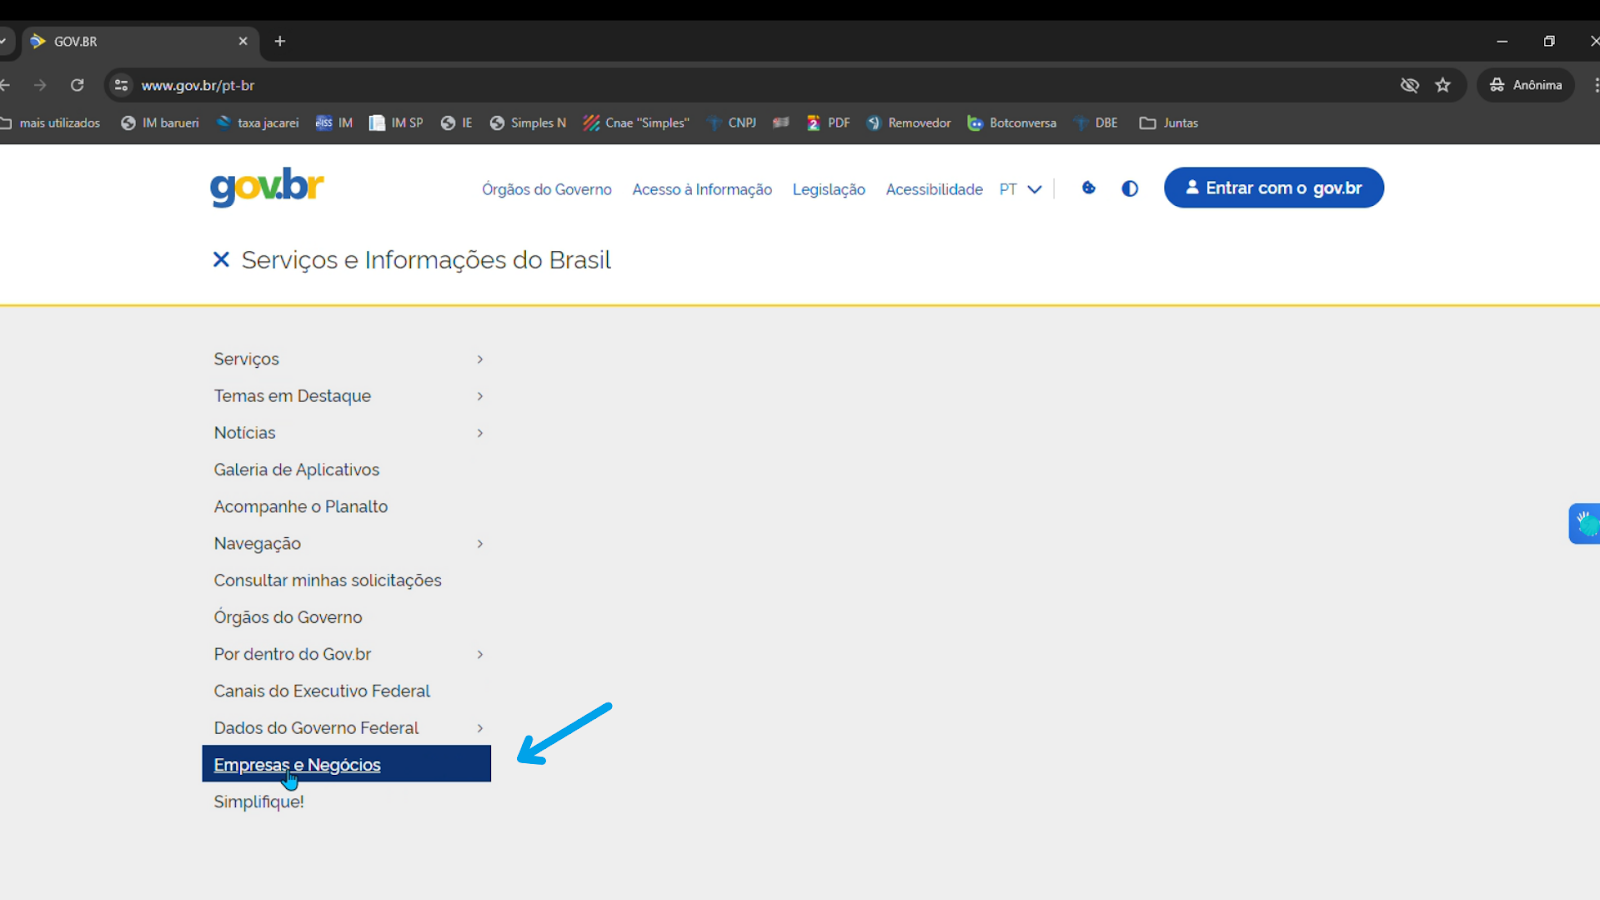Open taxa jacarei bookmark
This screenshot has width=1600, height=900.
click(258, 123)
